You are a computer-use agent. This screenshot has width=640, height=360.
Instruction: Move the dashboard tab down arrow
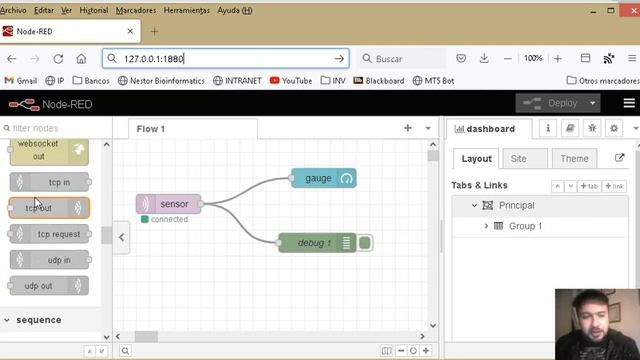(570, 186)
